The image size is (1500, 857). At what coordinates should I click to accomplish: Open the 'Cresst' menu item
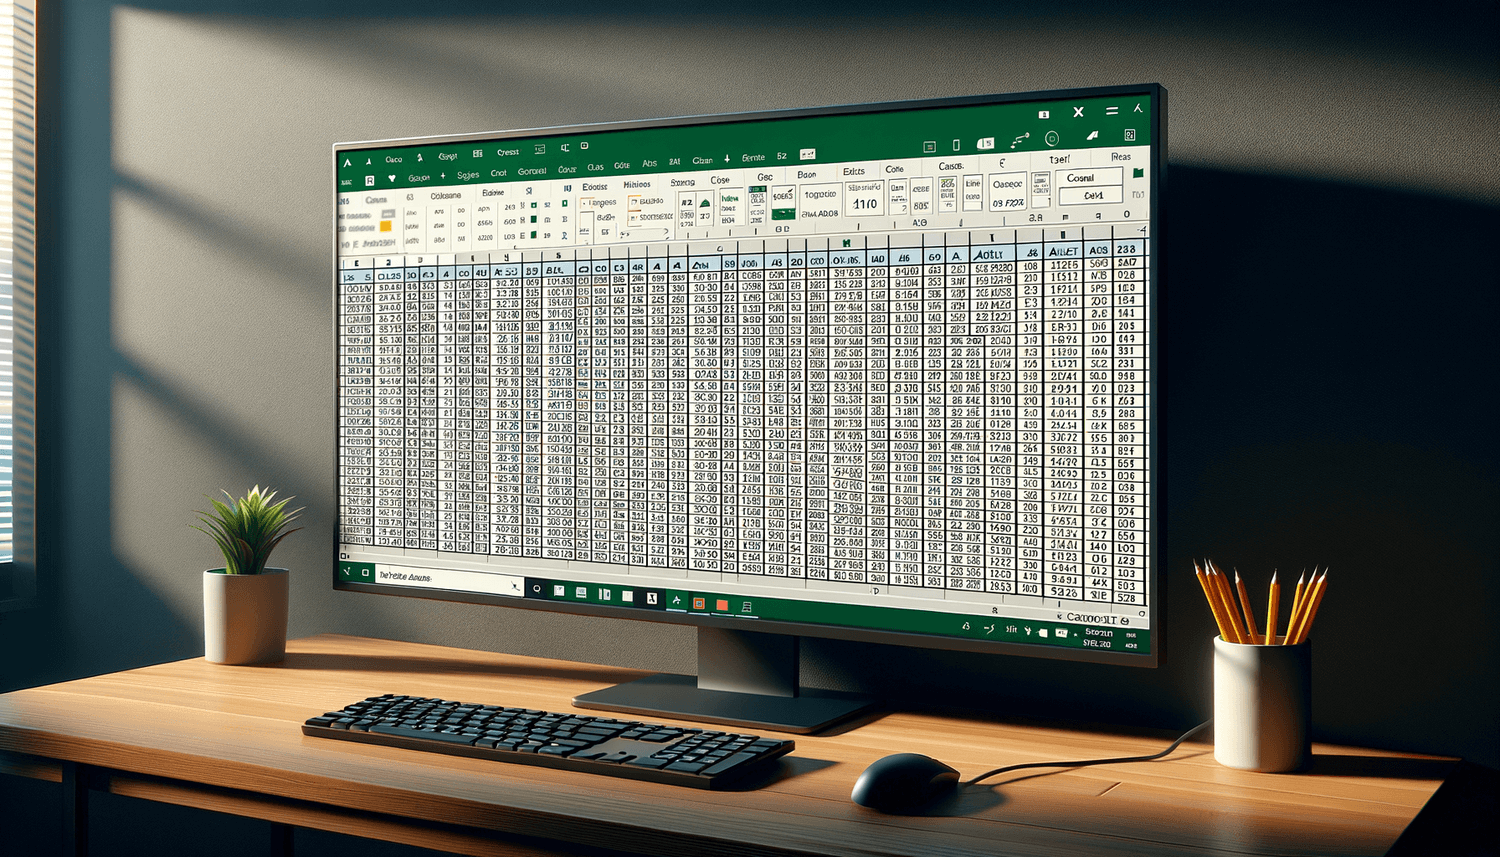click(x=508, y=152)
